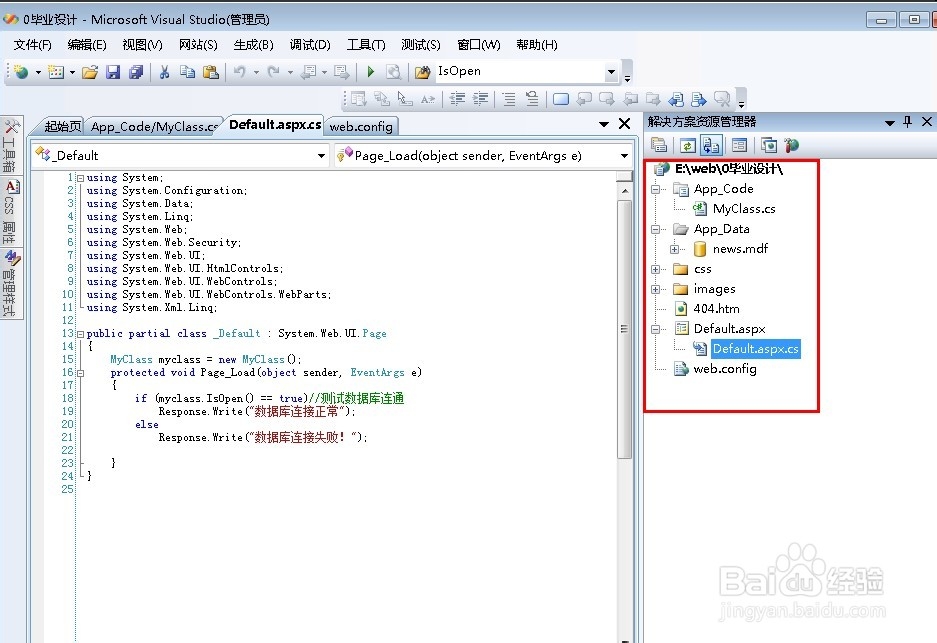Click the New Web Site toolbar icon
Screen dimensions: 937x643
pos(21,72)
